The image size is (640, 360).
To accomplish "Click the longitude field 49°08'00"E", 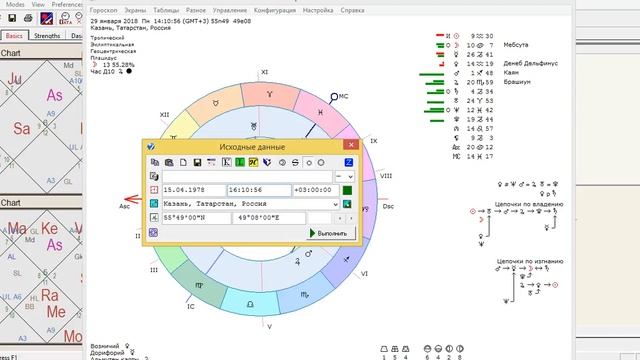I will 269,218.
